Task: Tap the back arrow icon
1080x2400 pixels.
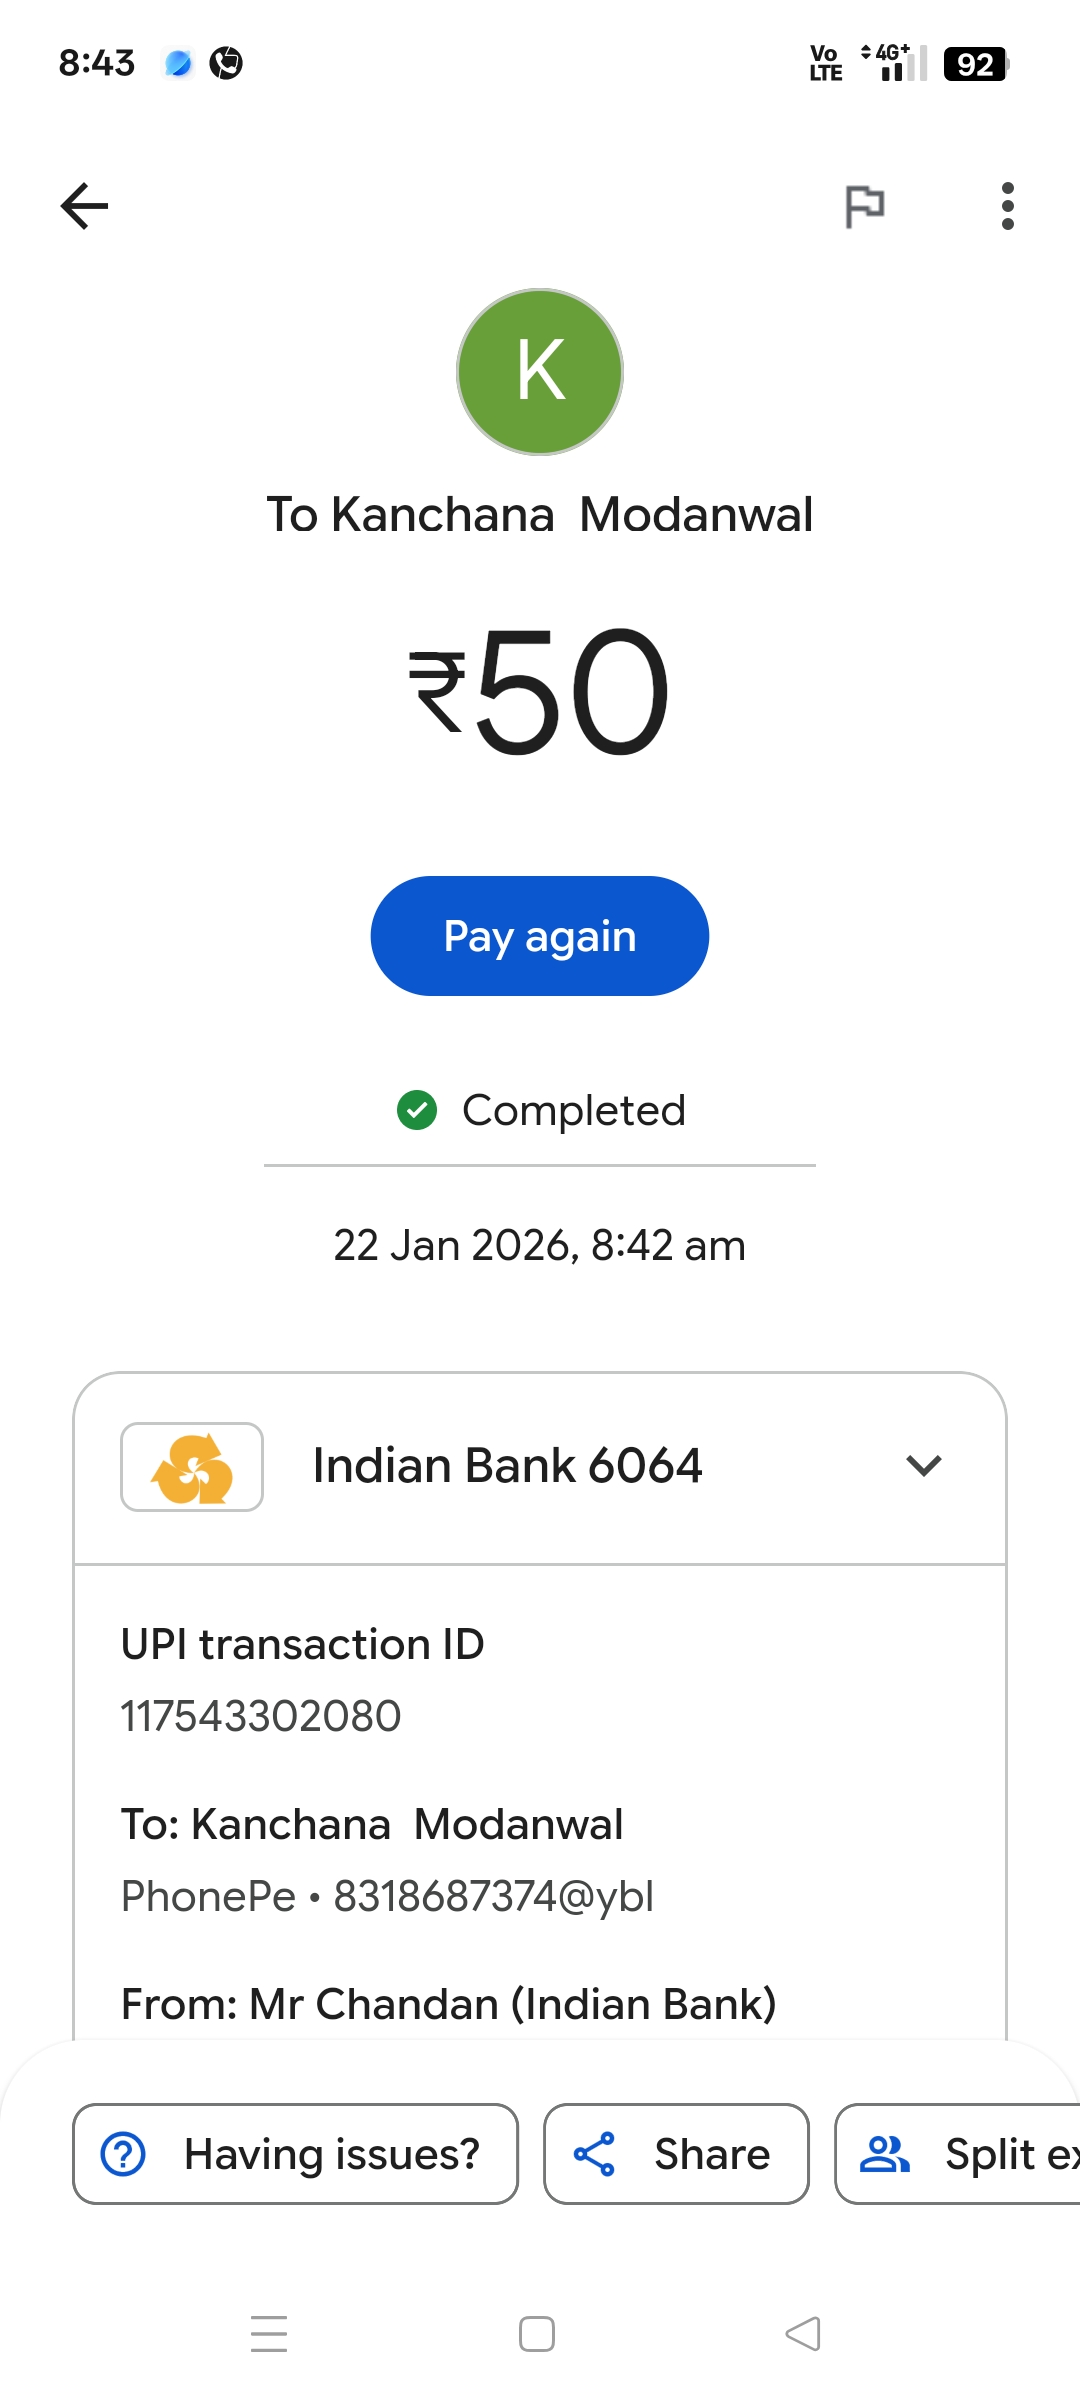Action: point(85,206)
